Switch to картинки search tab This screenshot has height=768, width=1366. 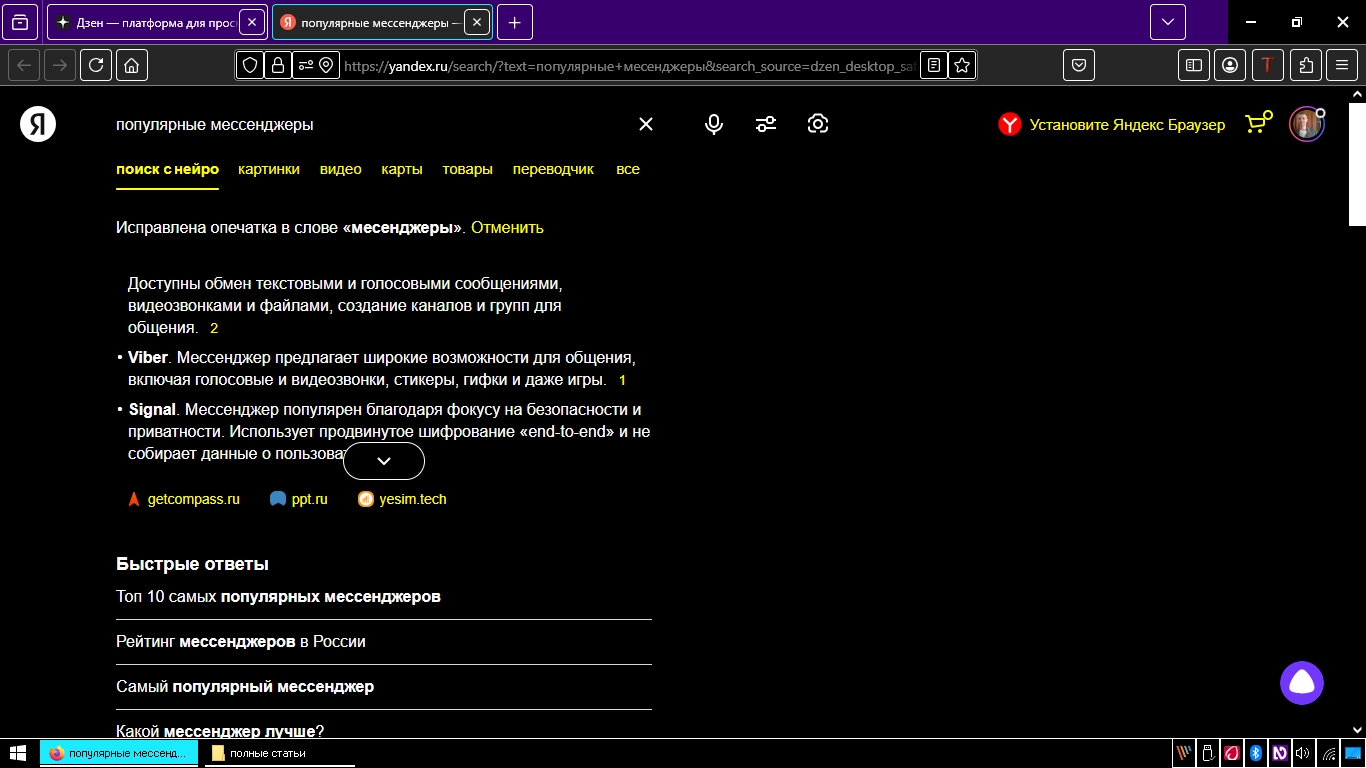[x=269, y=169]
